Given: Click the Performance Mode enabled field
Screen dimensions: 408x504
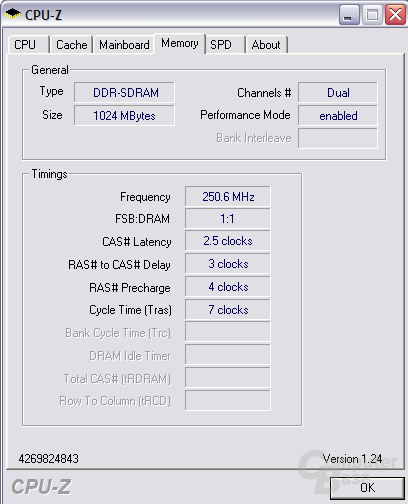Looking at the screenshot, I should pyautogui.click(x=338, y=116).
